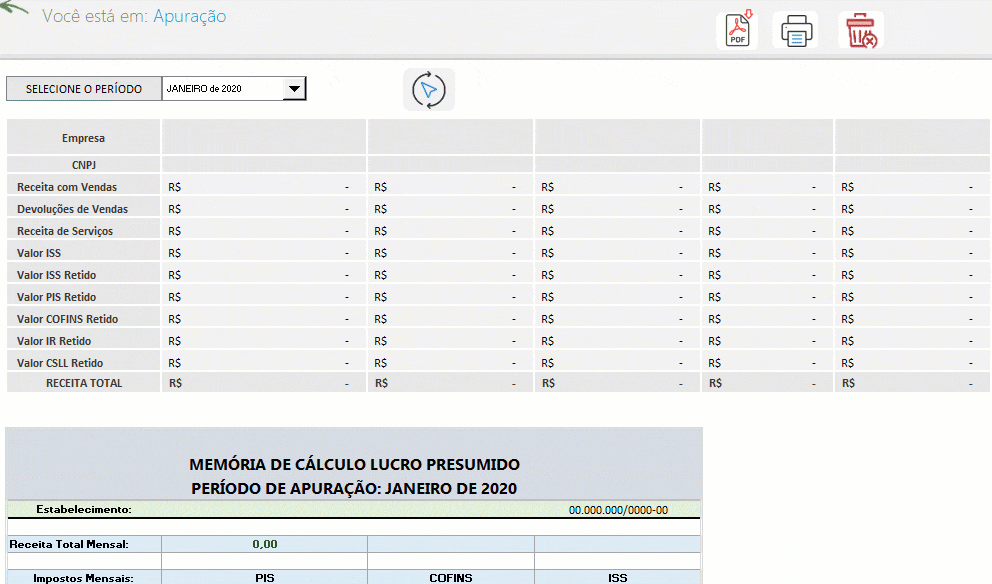
Task: Select the Devoluções de Vendas label
Action: [72, 209]
